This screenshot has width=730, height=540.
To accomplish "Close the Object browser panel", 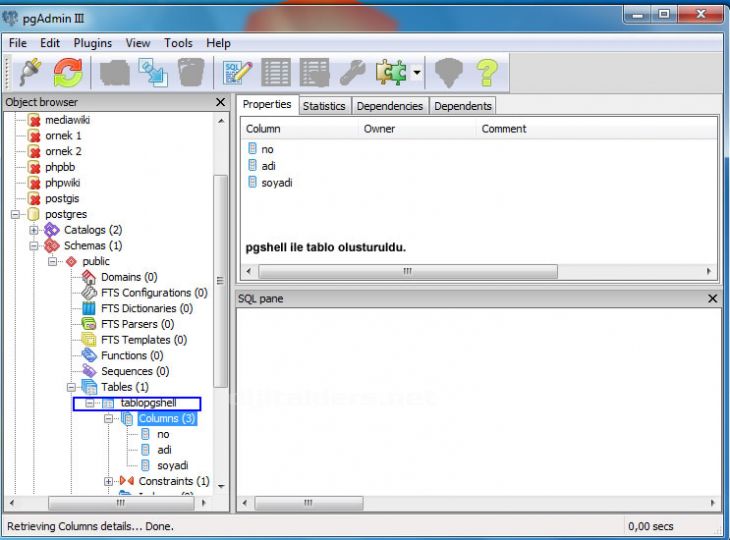I will click(x=221, y=102).
